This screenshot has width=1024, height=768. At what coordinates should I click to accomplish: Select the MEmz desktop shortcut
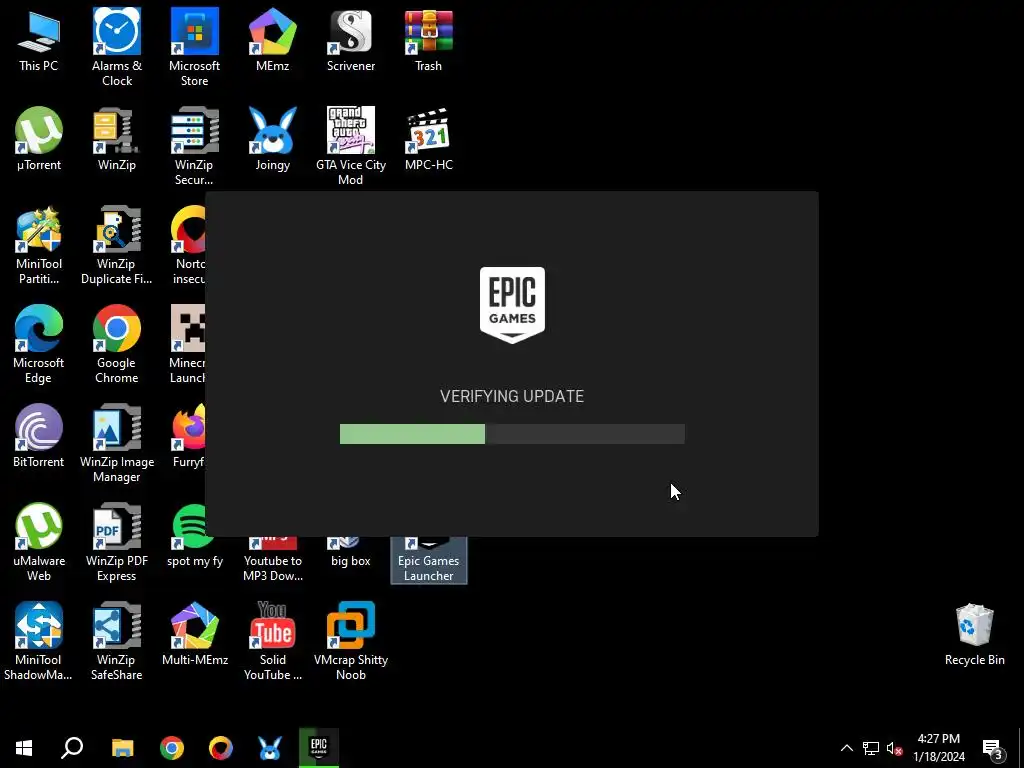pos(273,41)
